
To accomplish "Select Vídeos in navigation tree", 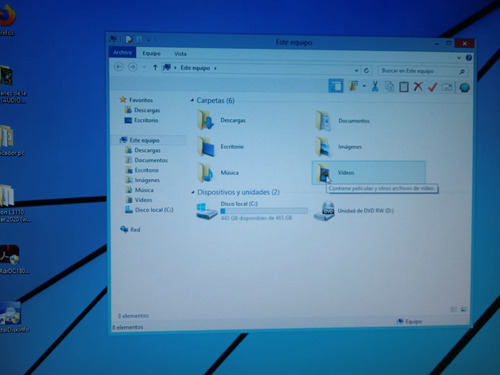I will point(139,200).
